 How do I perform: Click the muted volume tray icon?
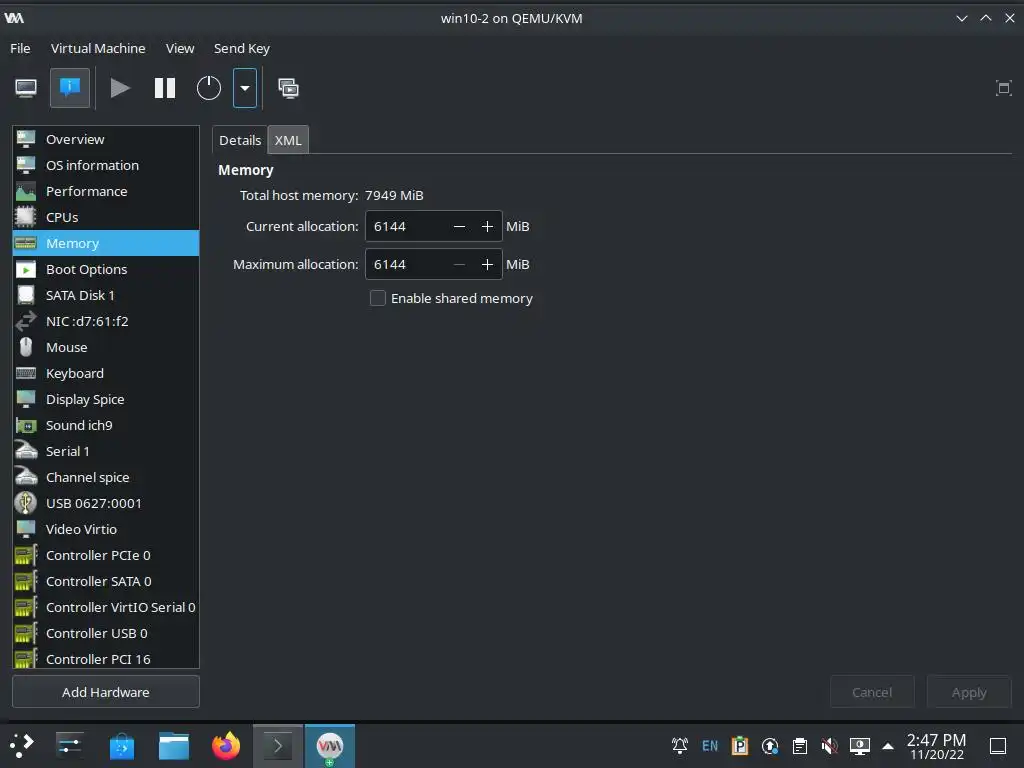coord(829,745)
